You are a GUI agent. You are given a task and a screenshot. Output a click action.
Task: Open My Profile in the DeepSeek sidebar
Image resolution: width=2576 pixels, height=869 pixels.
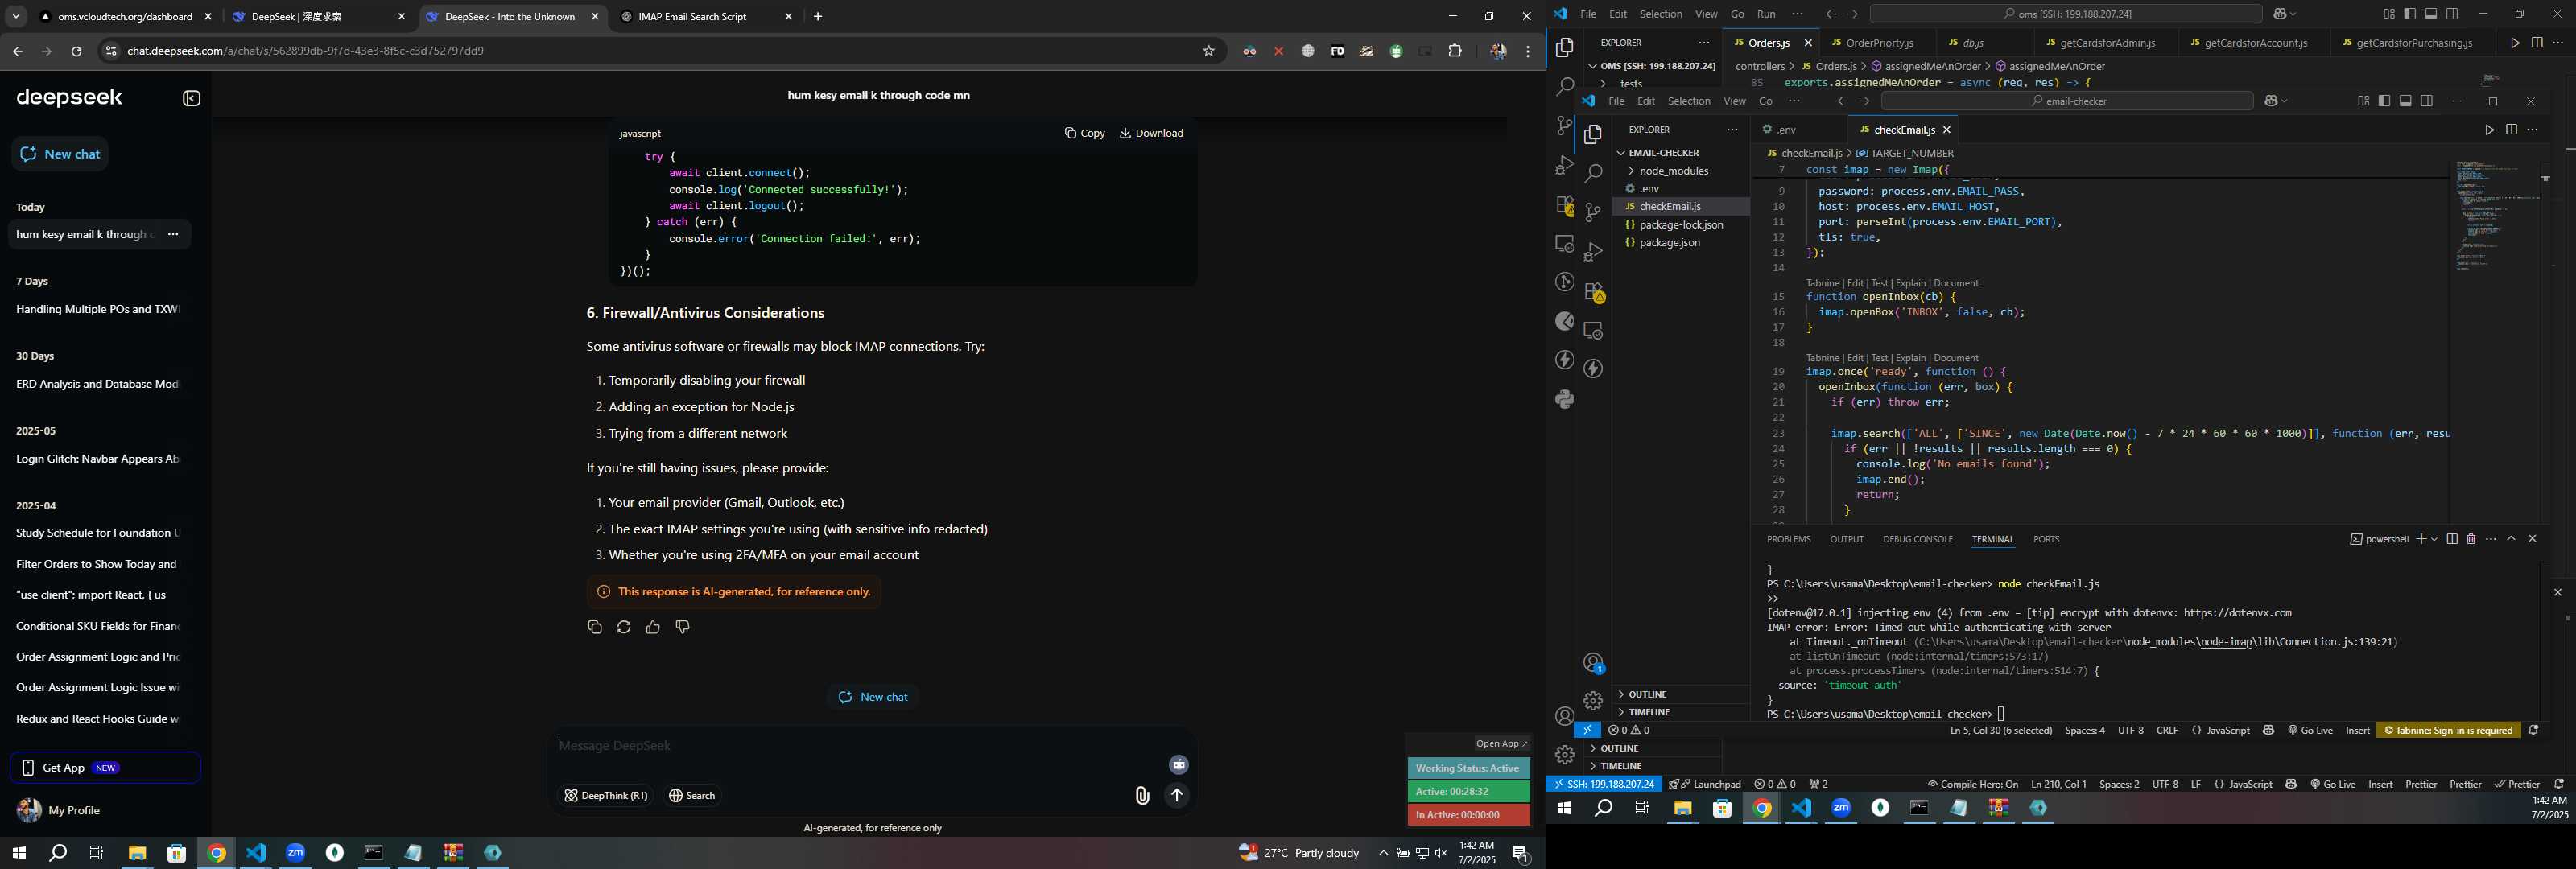point(60,810)
